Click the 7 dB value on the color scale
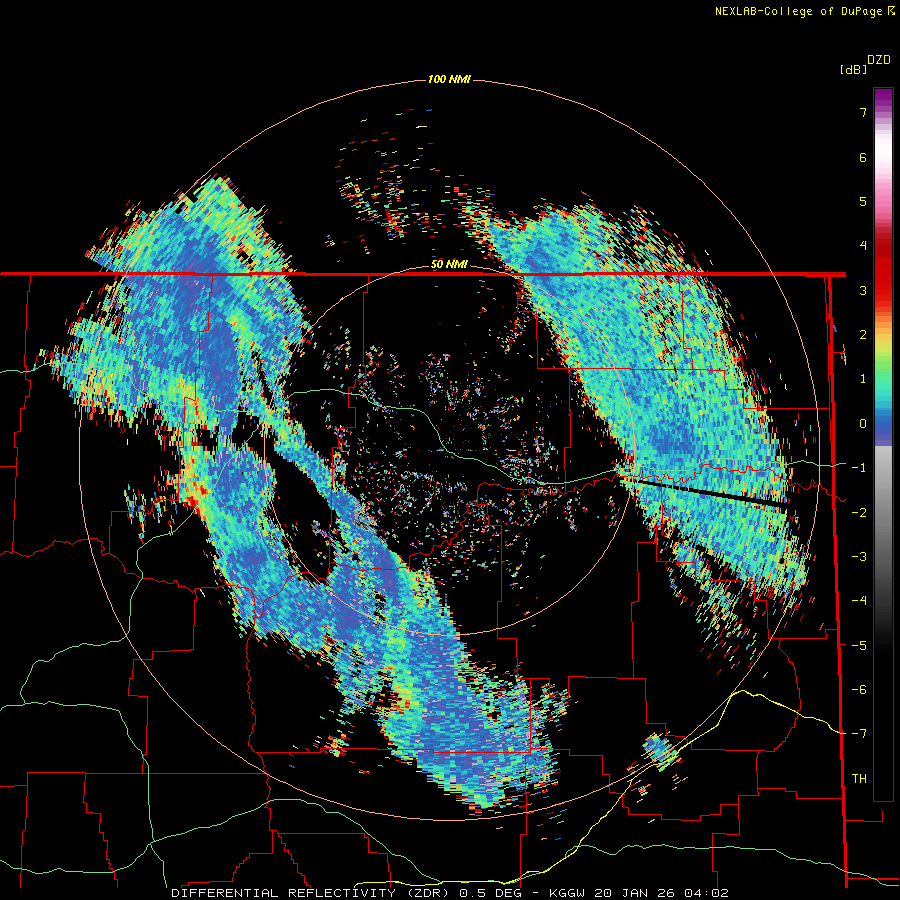900x900 pixels. point(863,112)
